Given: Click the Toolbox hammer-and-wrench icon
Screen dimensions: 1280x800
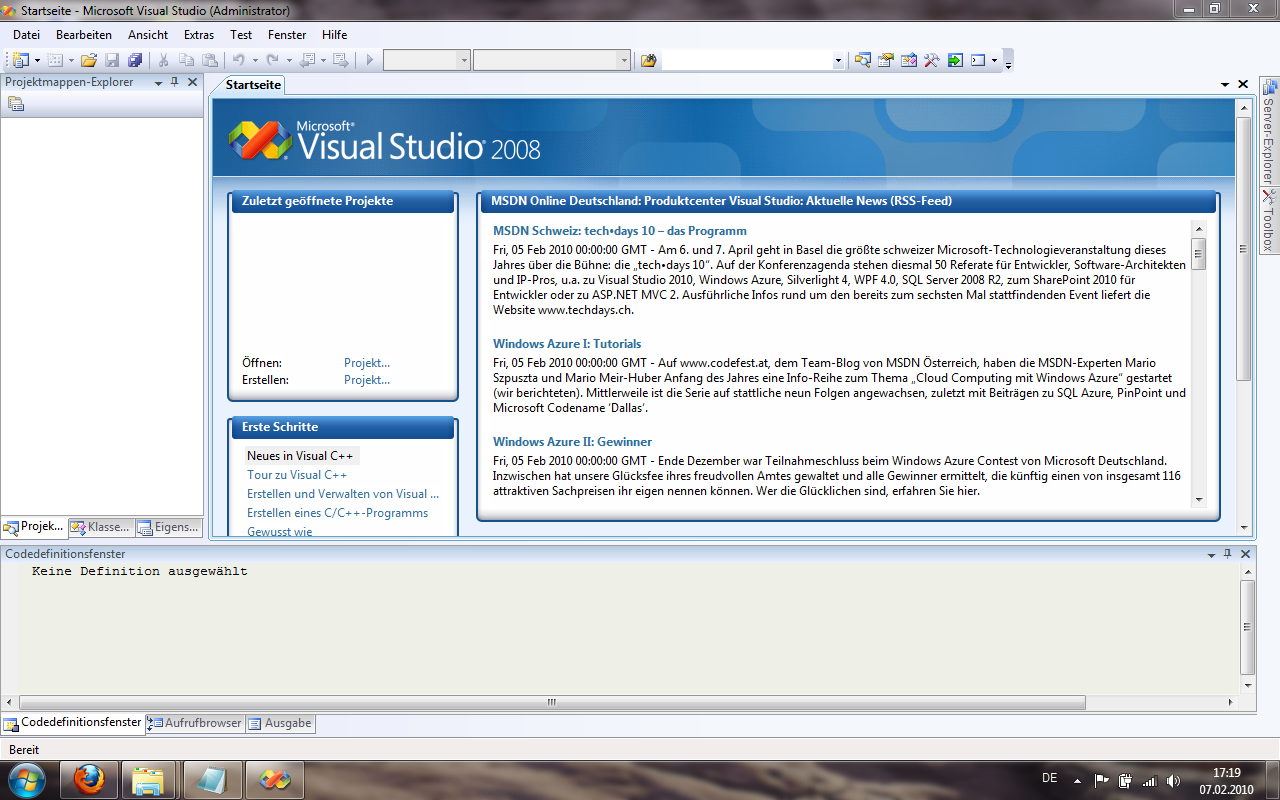Looking at the screenshot, I should coord(931,60).
